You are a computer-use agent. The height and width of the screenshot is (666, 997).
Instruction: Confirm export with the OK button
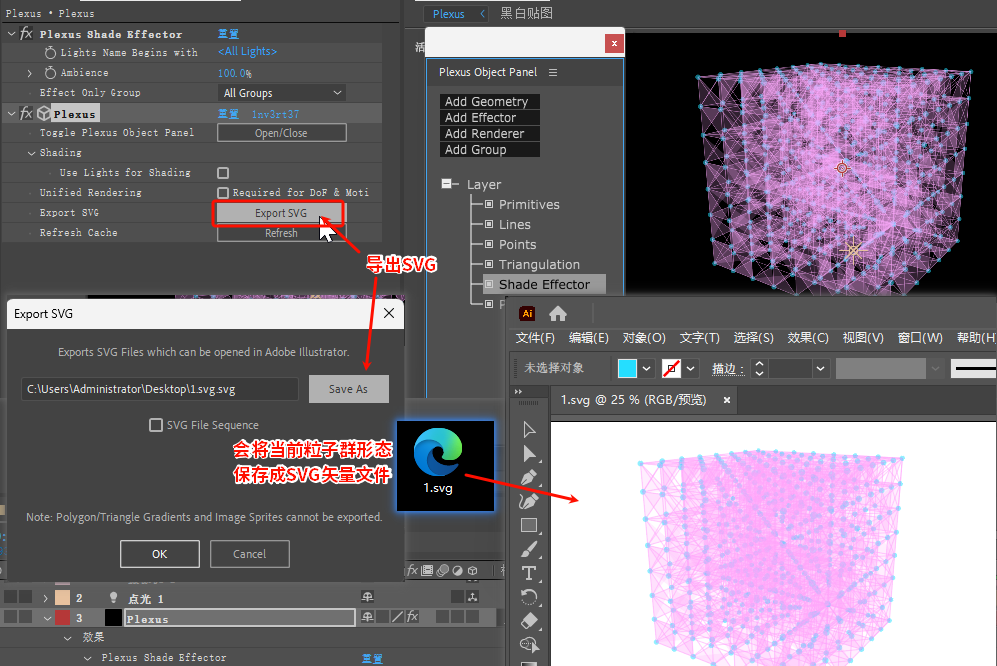pyautogui.click(x=160, y=554)
